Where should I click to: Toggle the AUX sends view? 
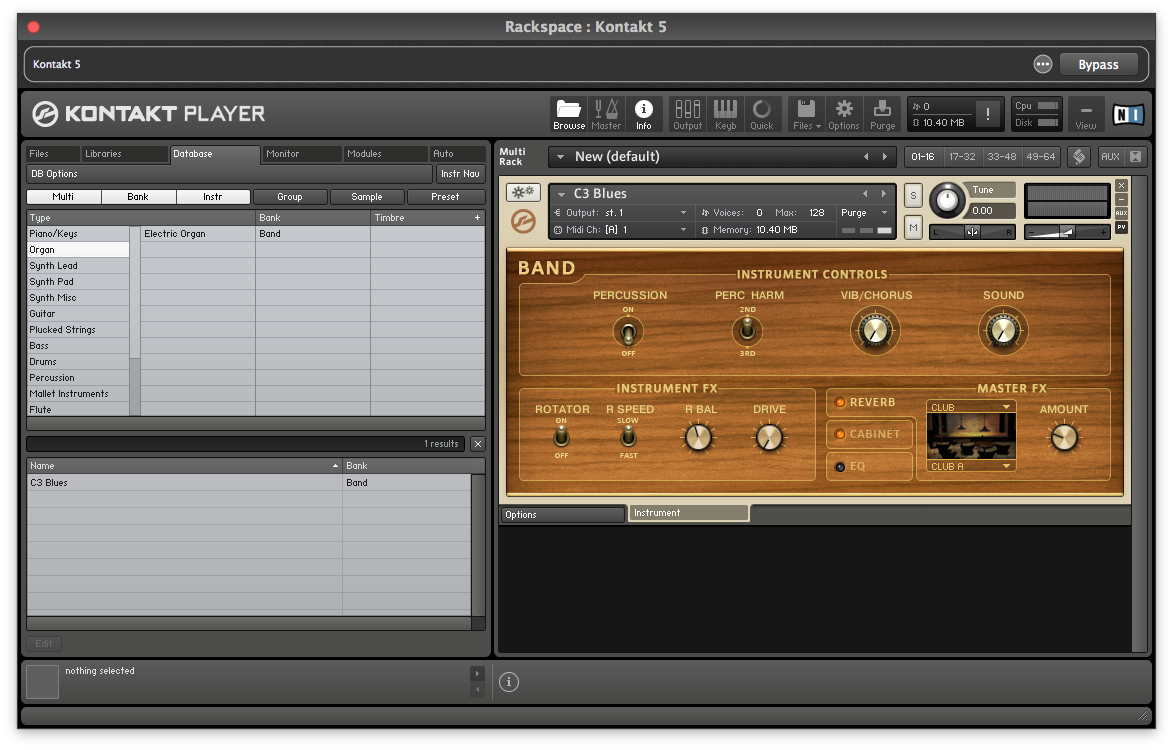point(1110,156)
